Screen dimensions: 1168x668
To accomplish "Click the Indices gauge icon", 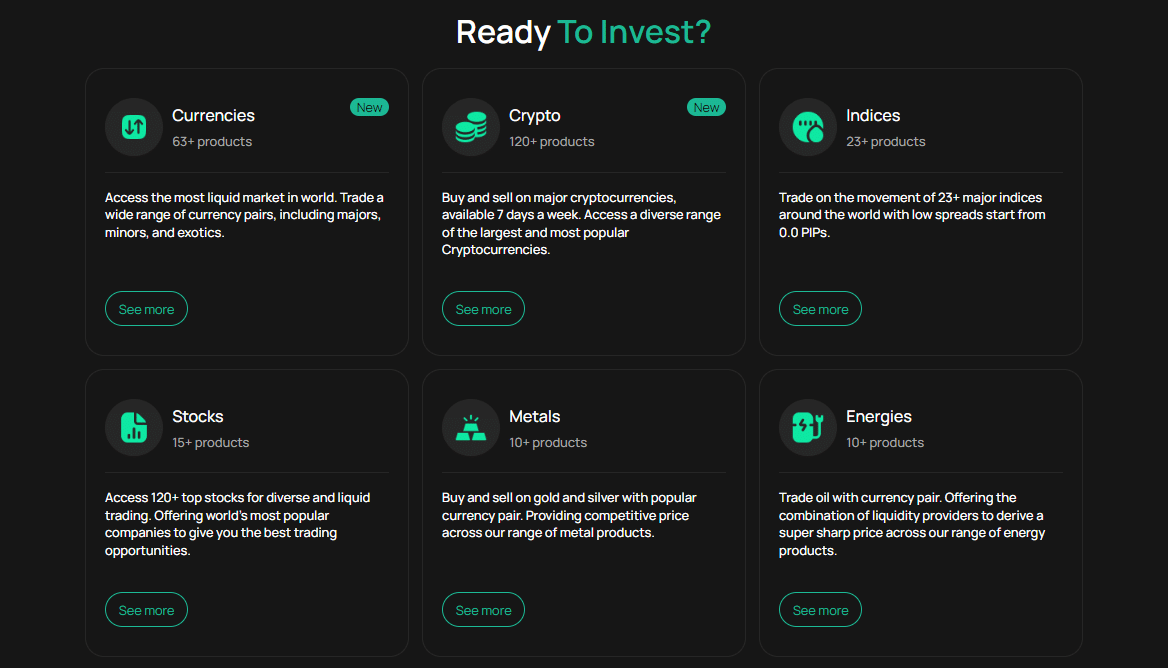I will pos(808,127).
